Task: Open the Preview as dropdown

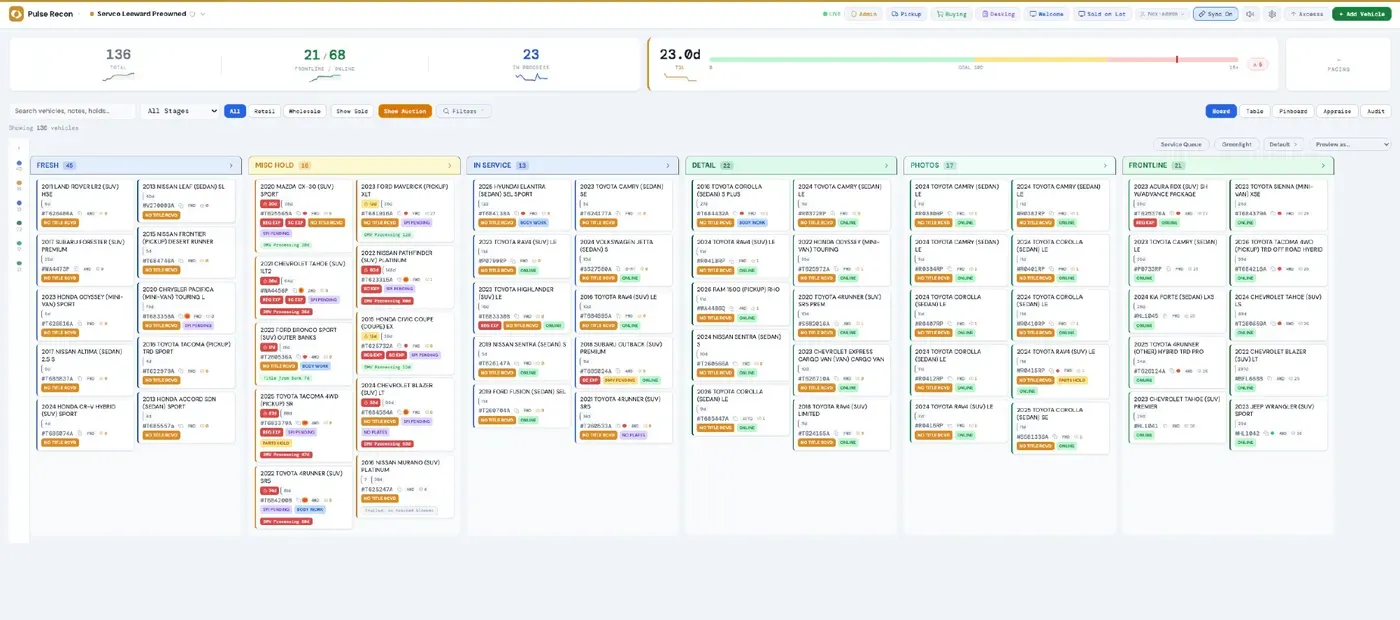Action: click(1350, 144)
